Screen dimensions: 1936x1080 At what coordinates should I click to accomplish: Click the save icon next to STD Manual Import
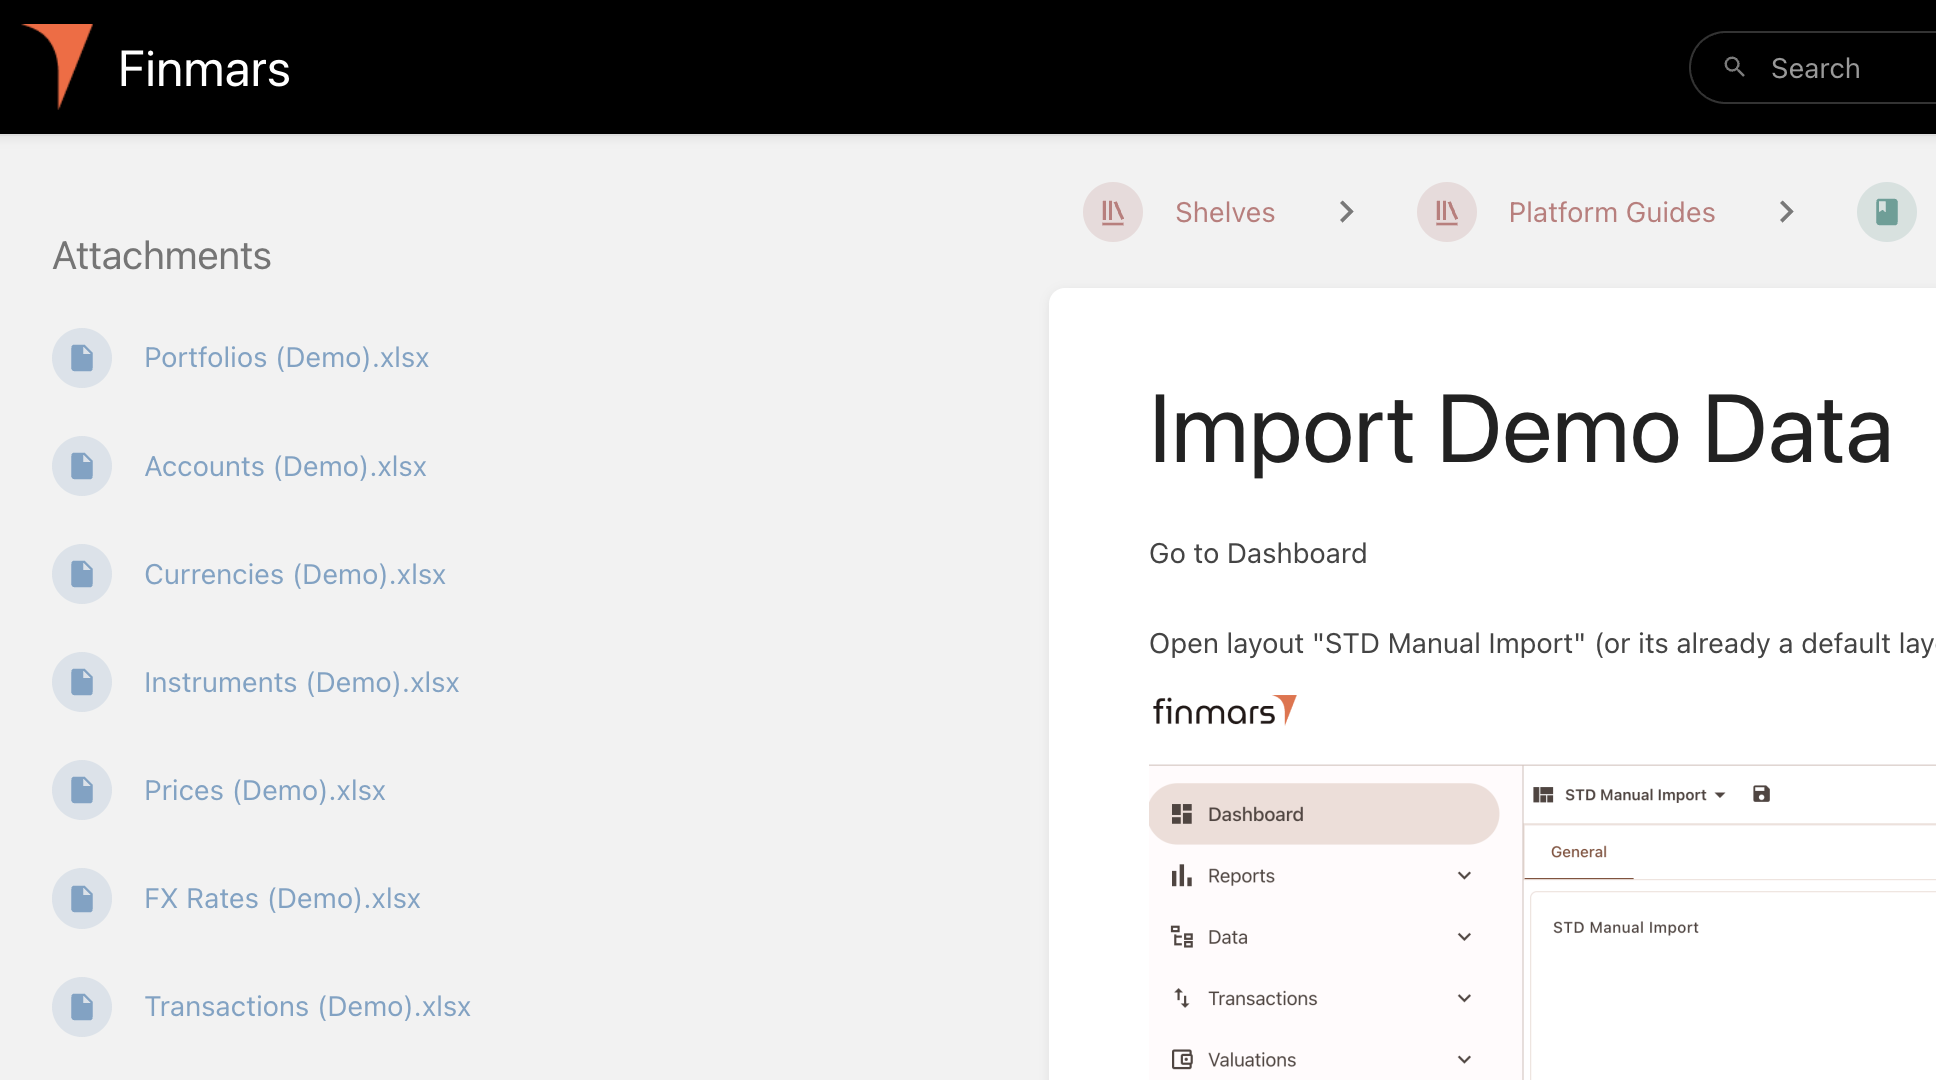(1761, 794)
